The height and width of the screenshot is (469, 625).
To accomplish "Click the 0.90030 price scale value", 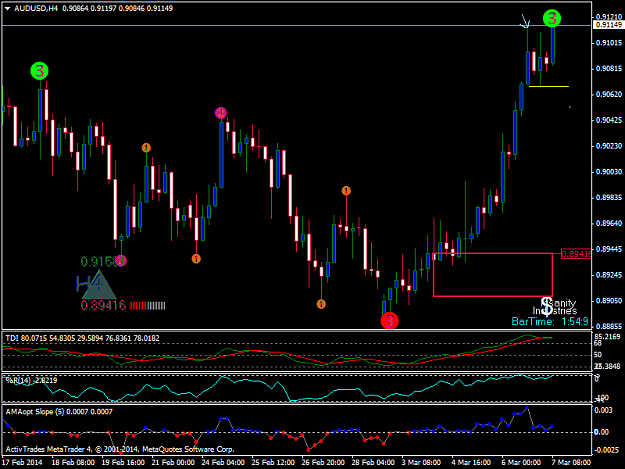I will point(609,172).
